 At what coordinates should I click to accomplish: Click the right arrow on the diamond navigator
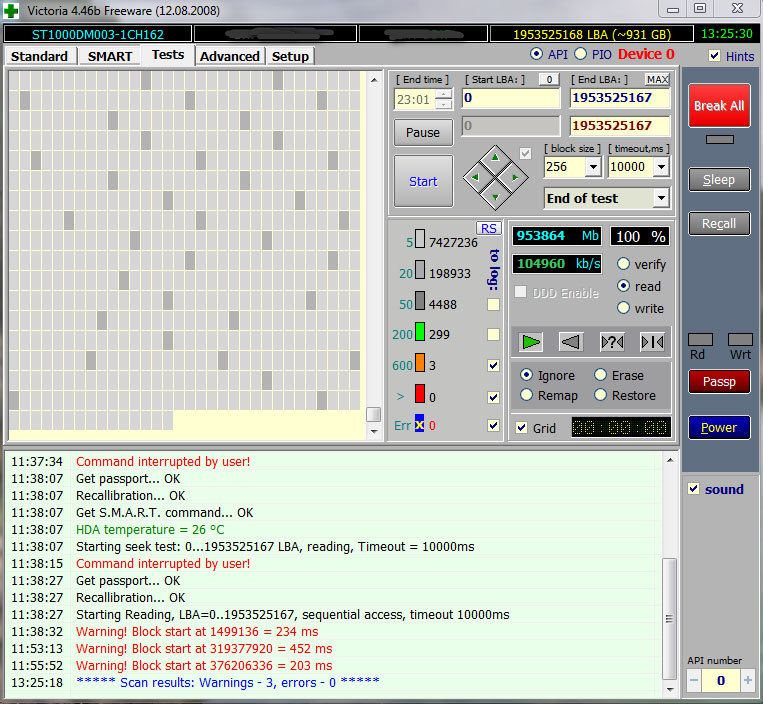515,178
